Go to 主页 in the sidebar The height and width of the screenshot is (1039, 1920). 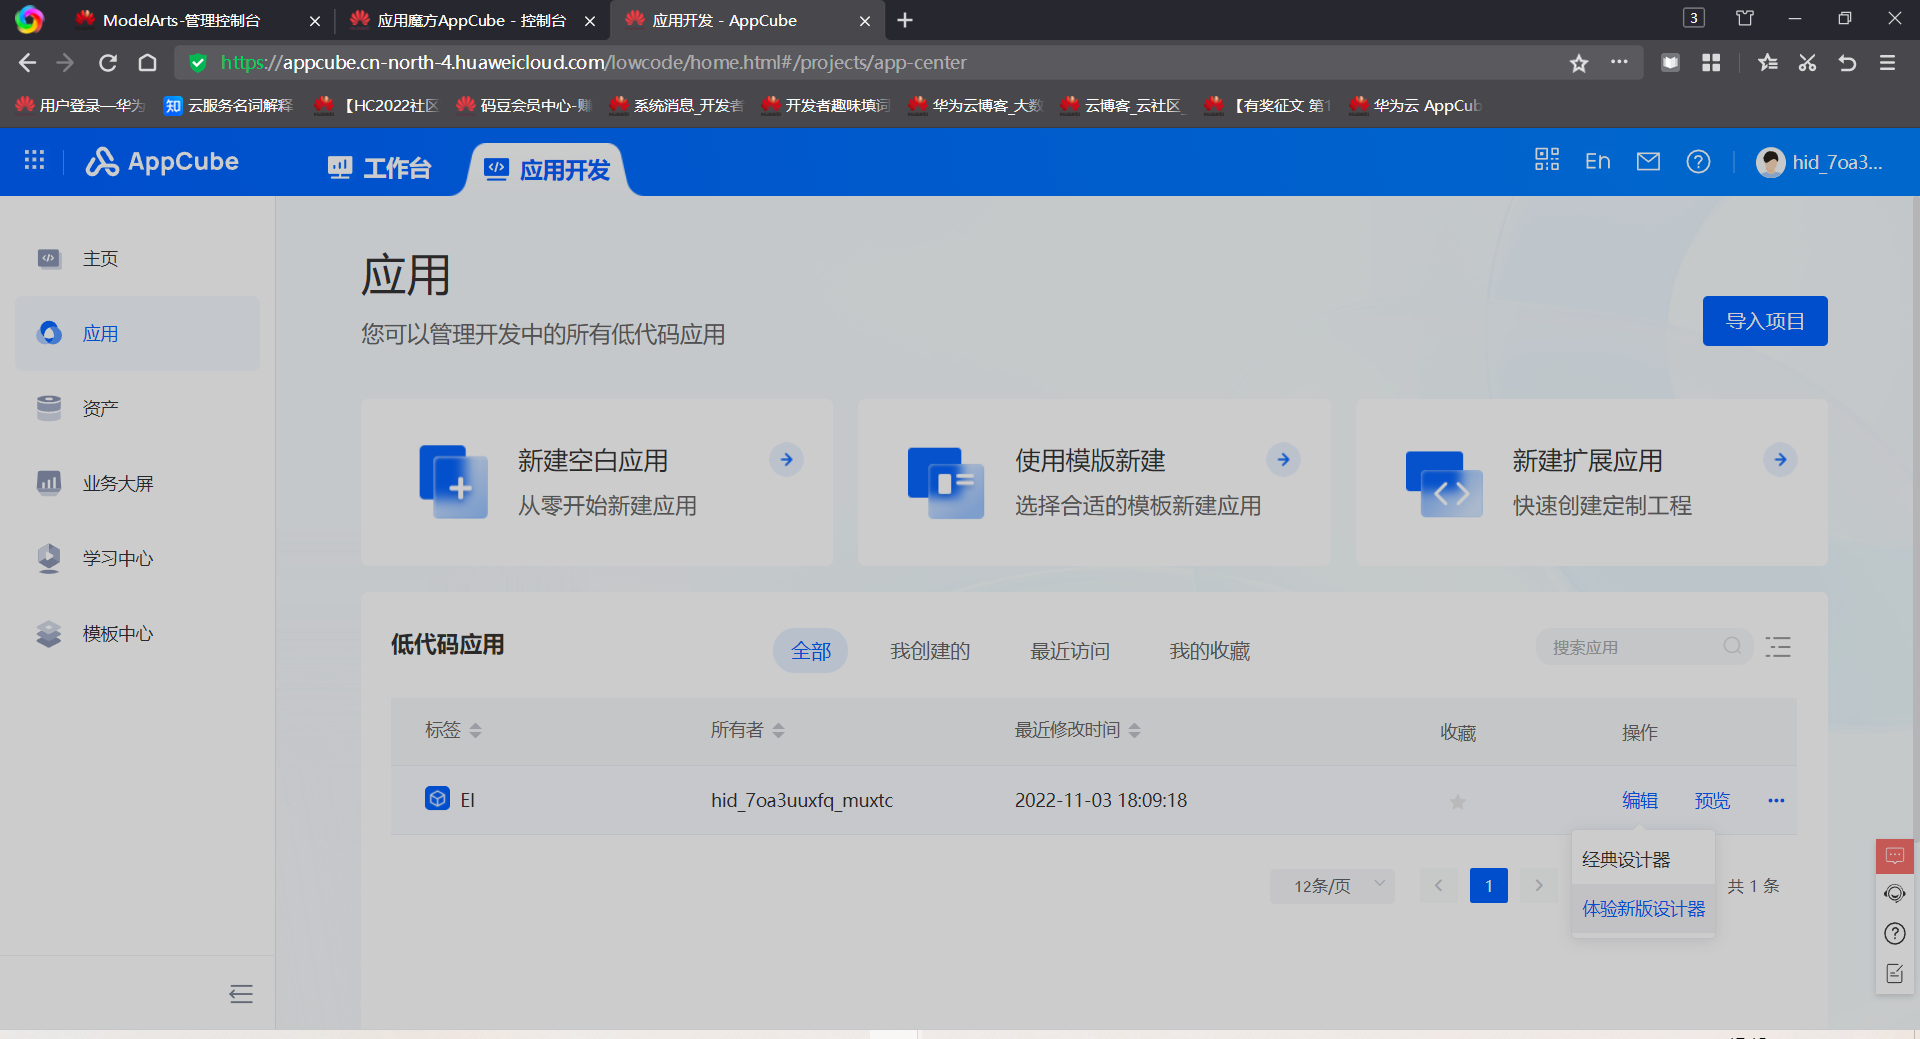click(137, 259)
